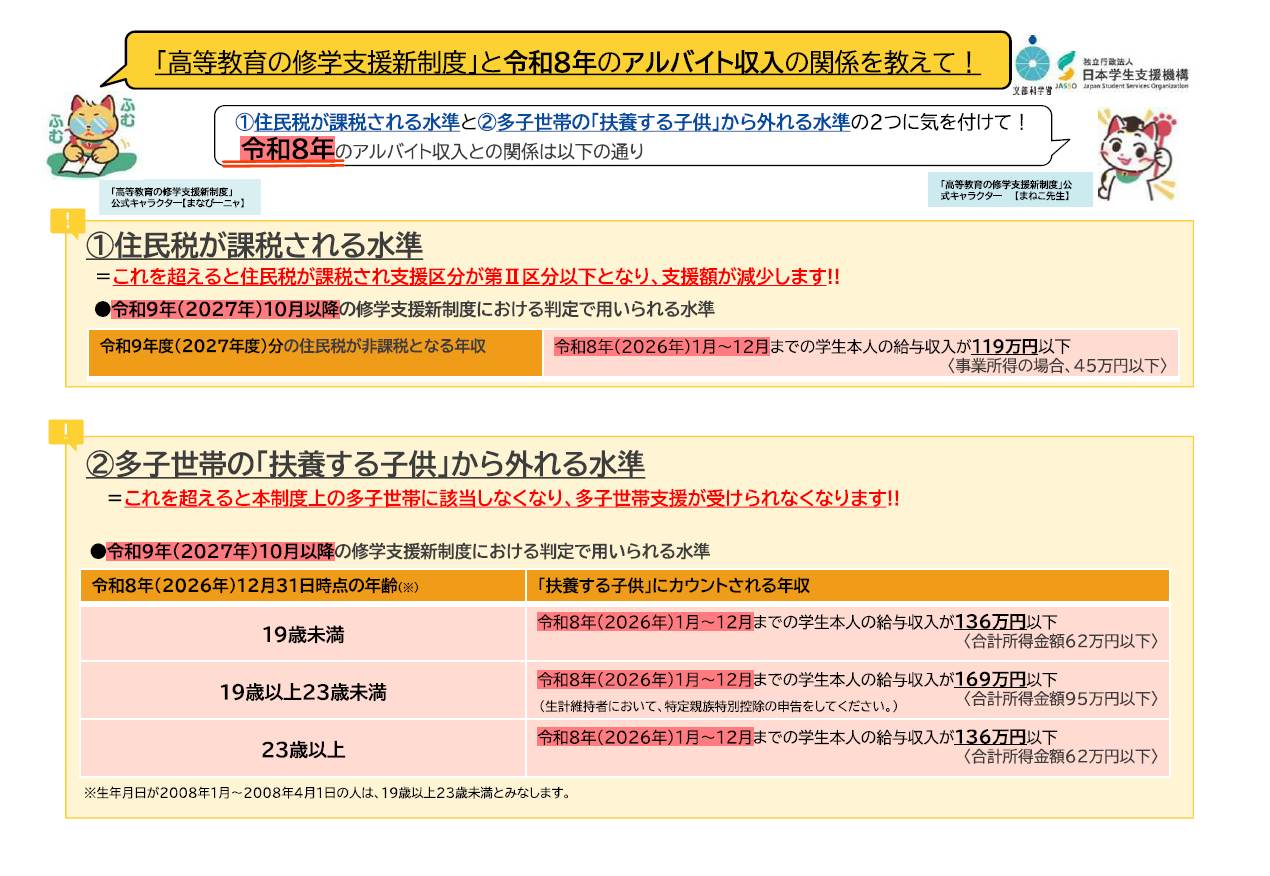1270x876 pixels.
Task: Click the exclamation icon above section ②
Action: [x=66, y=433]
